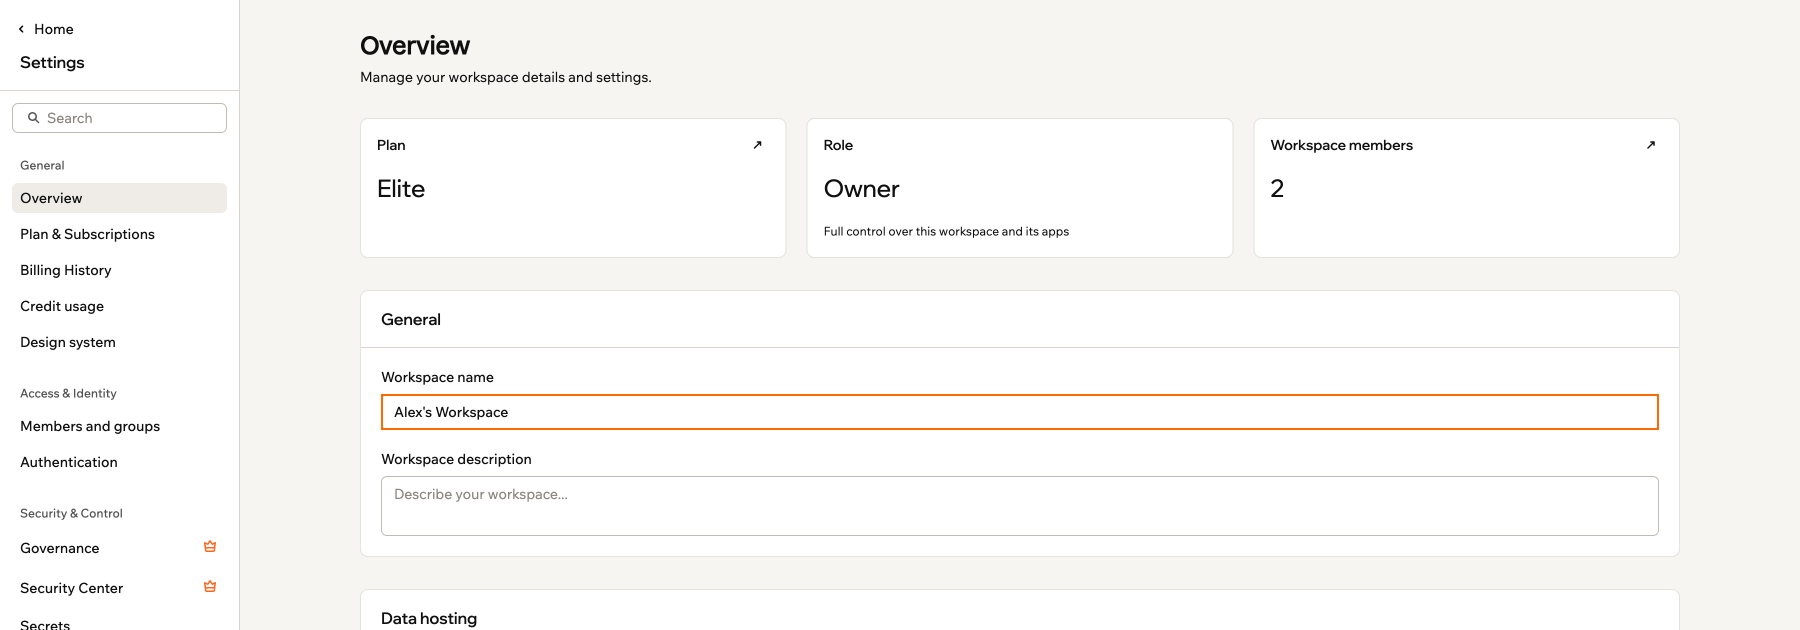Click the Workspace name input field
Image resolution: width=1800 pixels, height=630 pixels.
coord(1019,412)
